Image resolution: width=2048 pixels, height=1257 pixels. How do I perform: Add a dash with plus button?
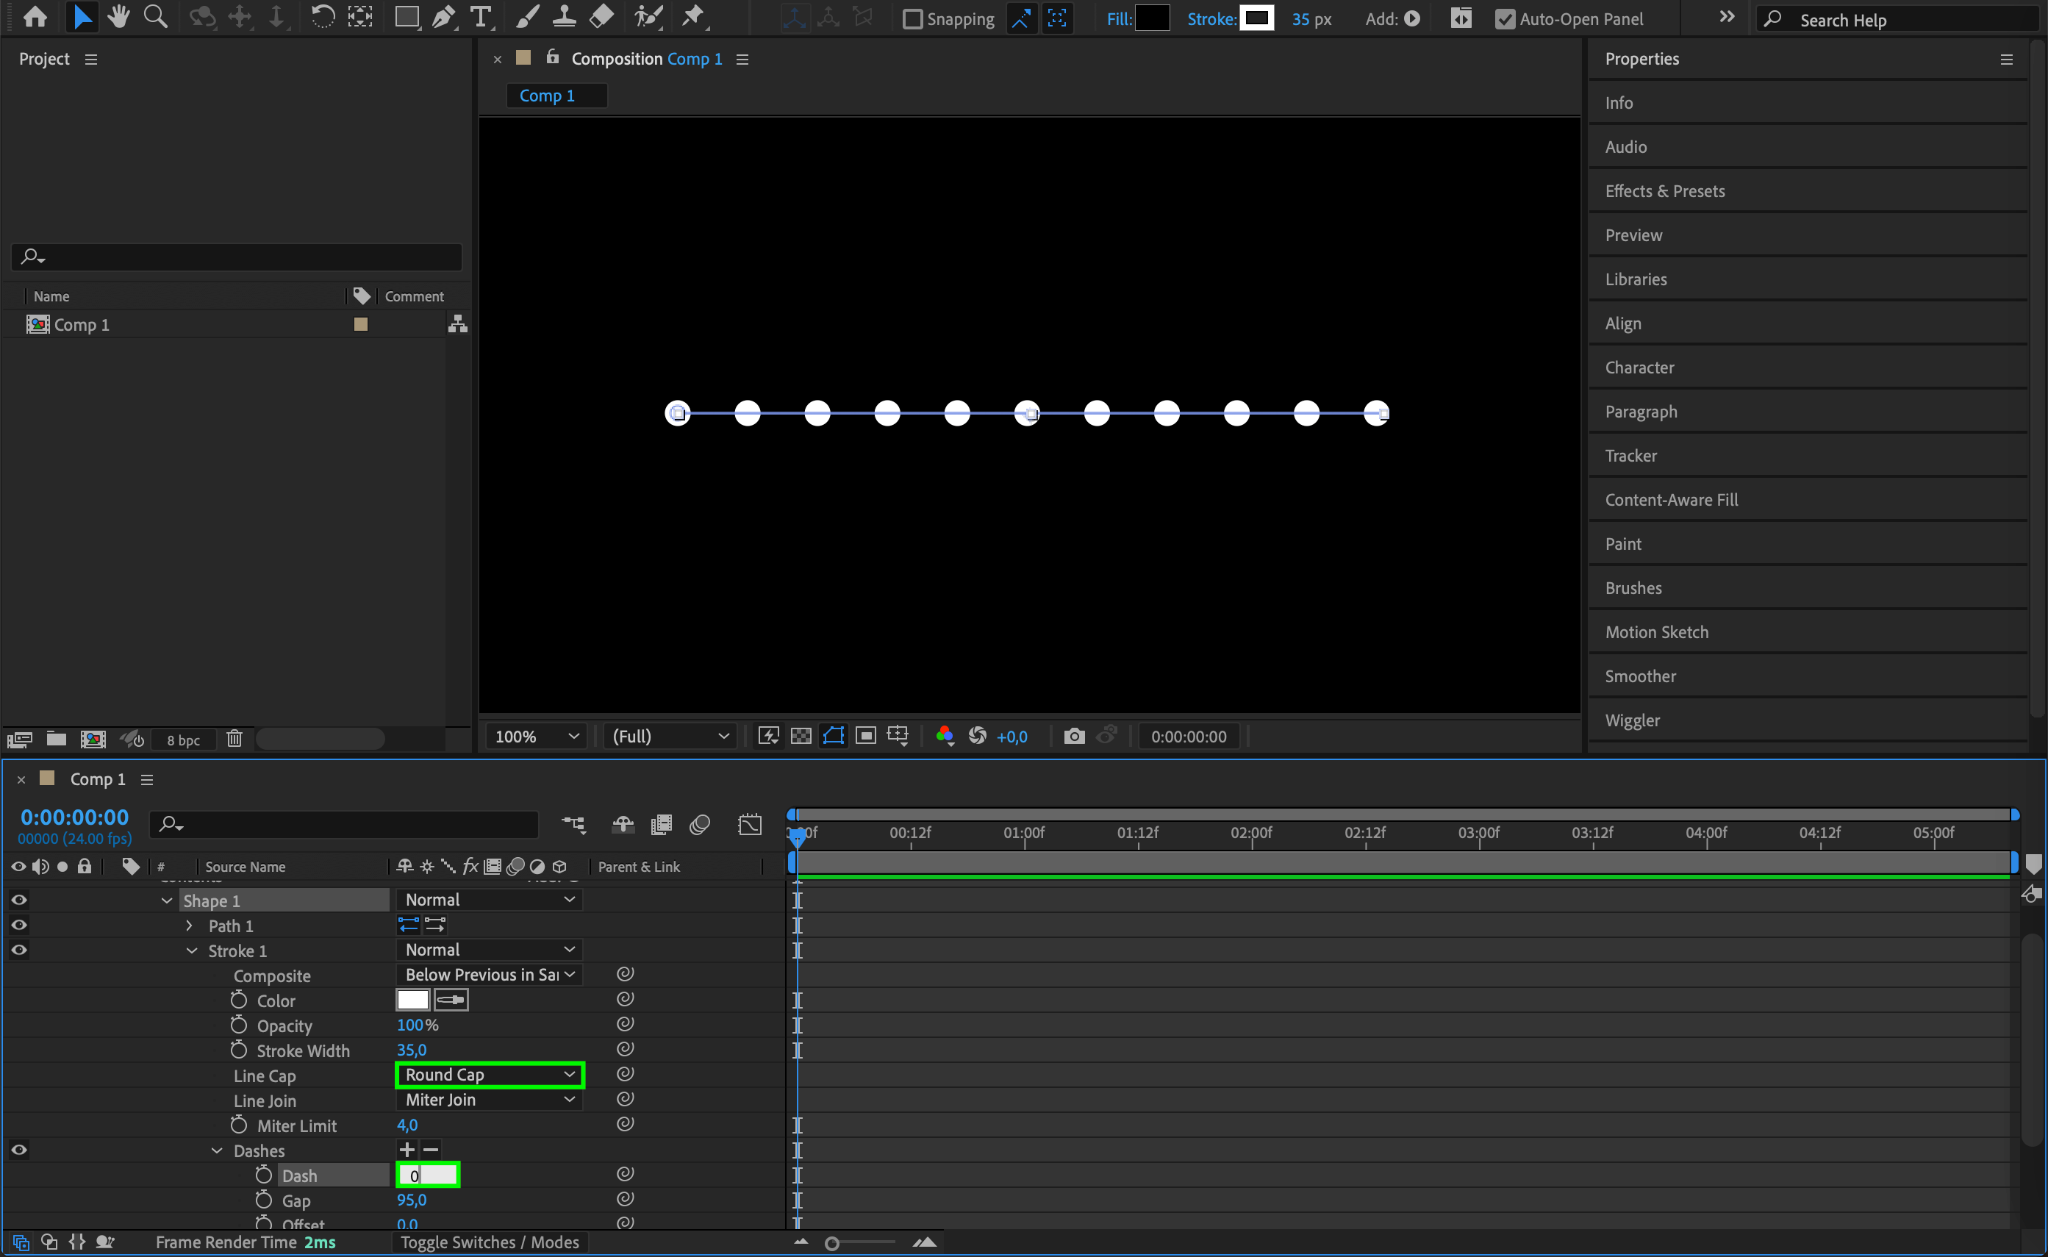(407, 1150)
